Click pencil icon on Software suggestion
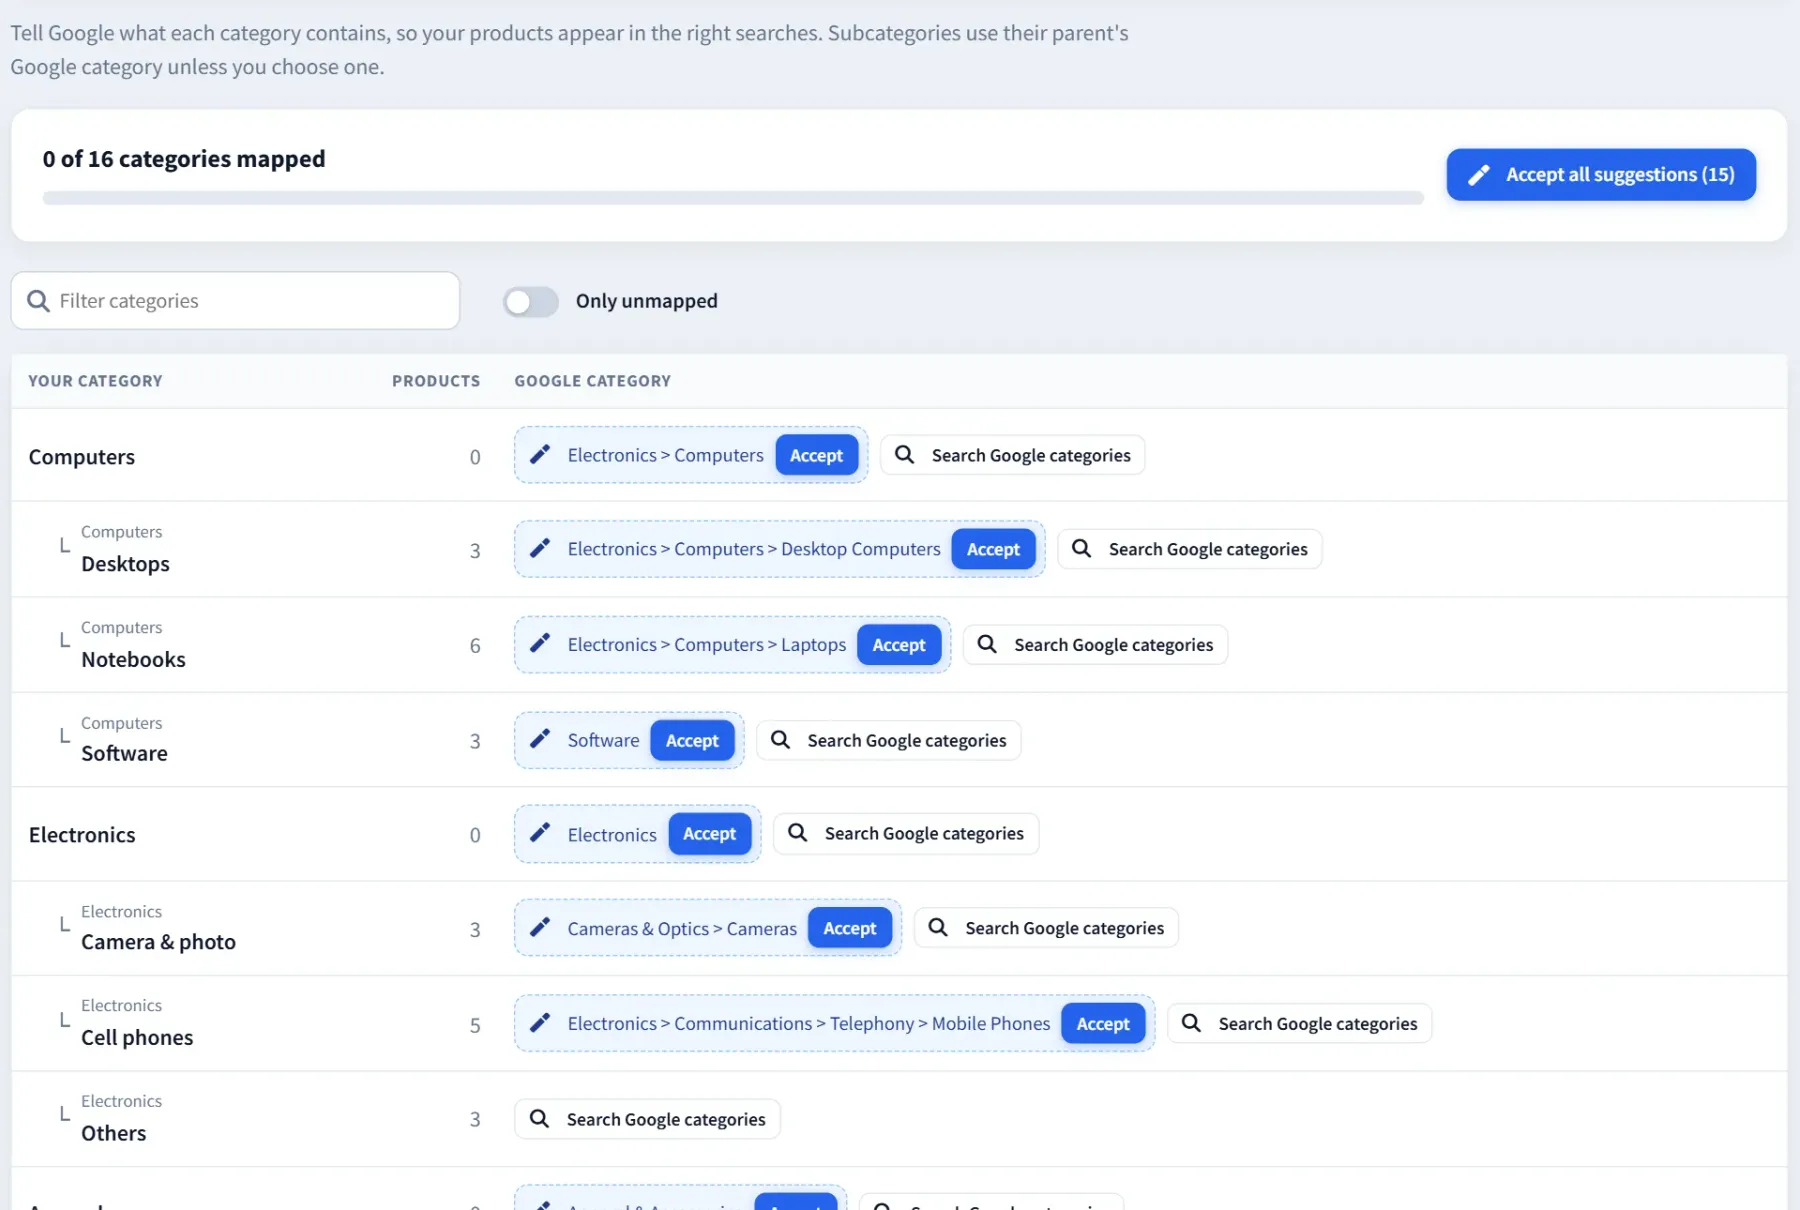This screenshot has height=1210, width=1800. (540, 739)
